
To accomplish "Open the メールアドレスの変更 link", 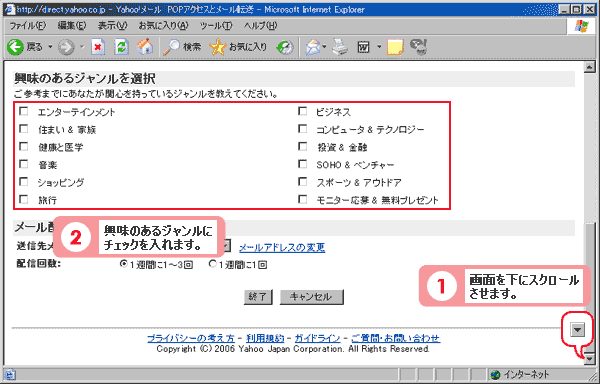I will click(x=282, y=247).
